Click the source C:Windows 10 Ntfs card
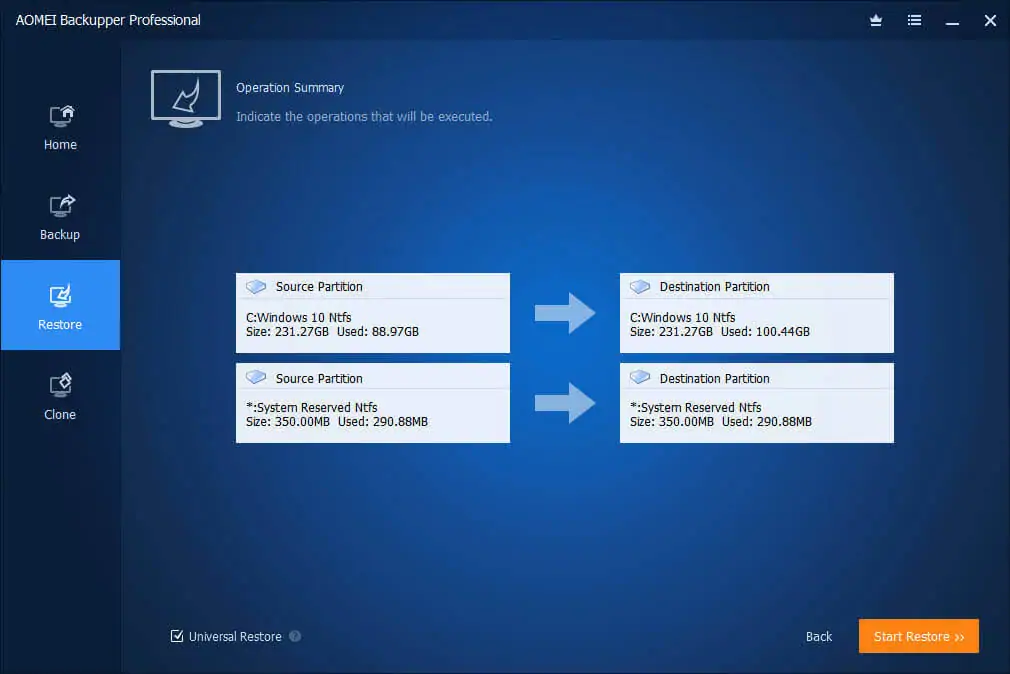This screenshot has width=1010, height=674. (372, 313)
